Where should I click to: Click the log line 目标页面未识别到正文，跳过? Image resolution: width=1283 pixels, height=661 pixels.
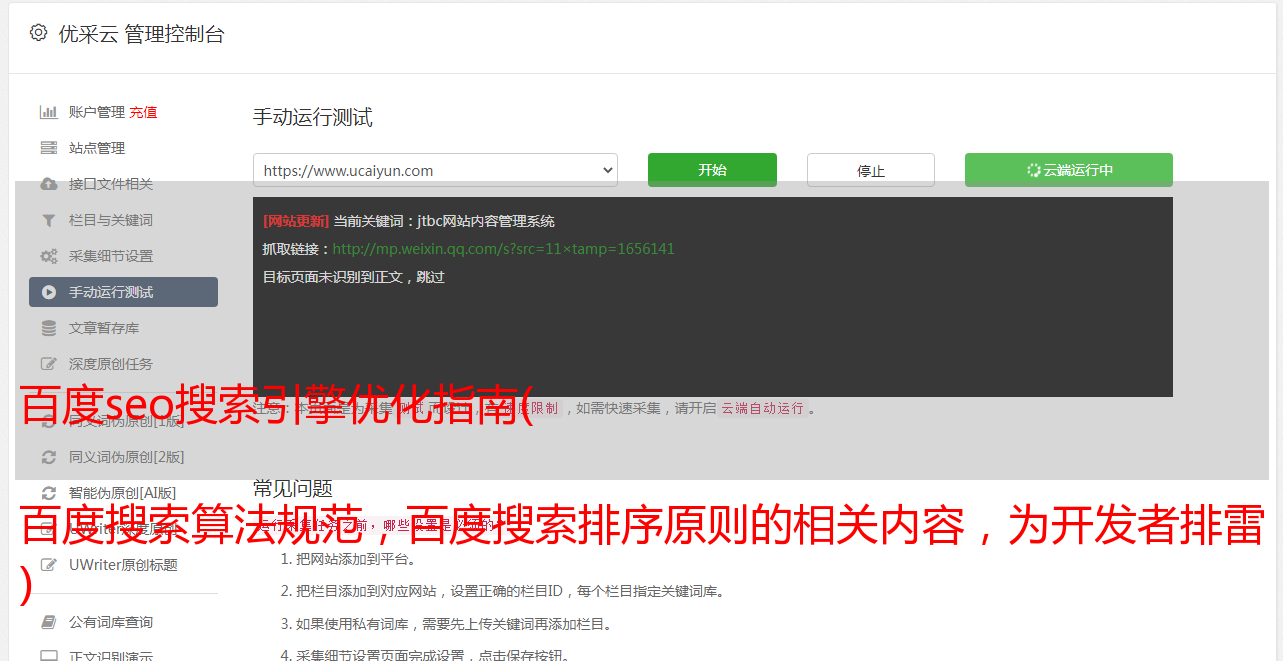pos(353,277)
